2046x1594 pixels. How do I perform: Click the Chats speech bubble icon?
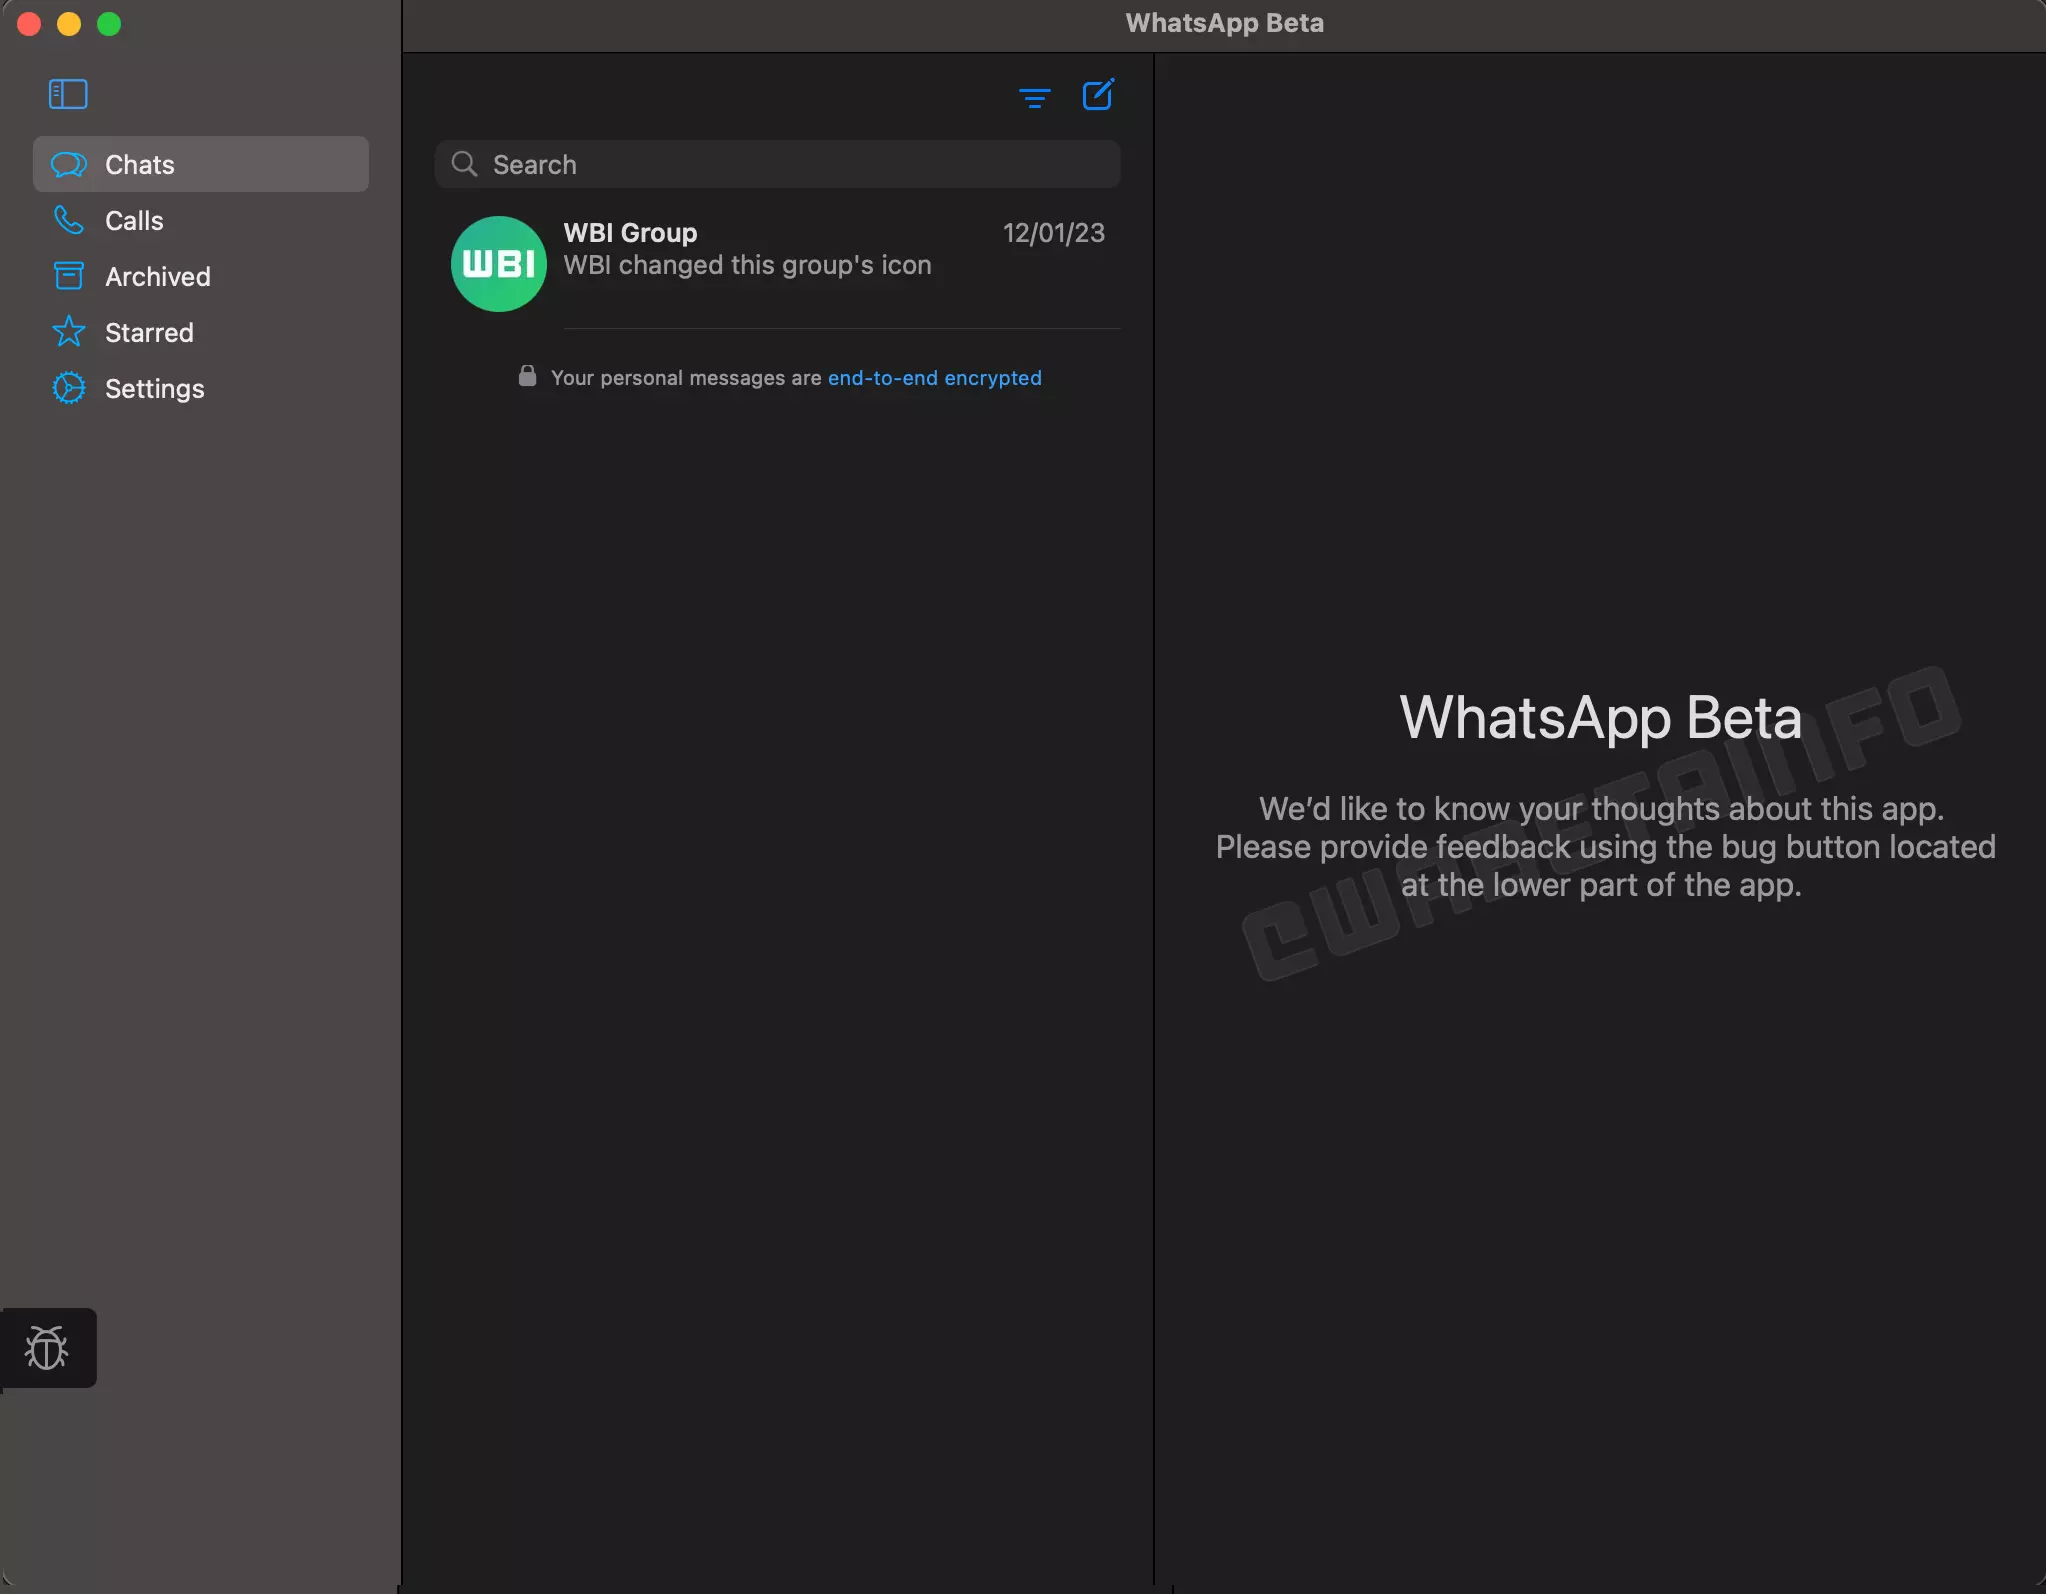(x=69, y=165)
